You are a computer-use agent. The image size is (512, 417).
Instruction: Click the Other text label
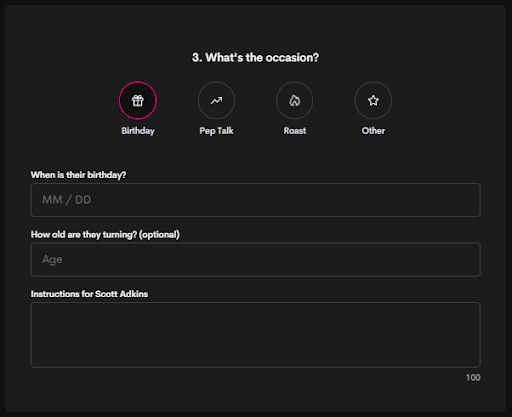[x=373, y=131]
